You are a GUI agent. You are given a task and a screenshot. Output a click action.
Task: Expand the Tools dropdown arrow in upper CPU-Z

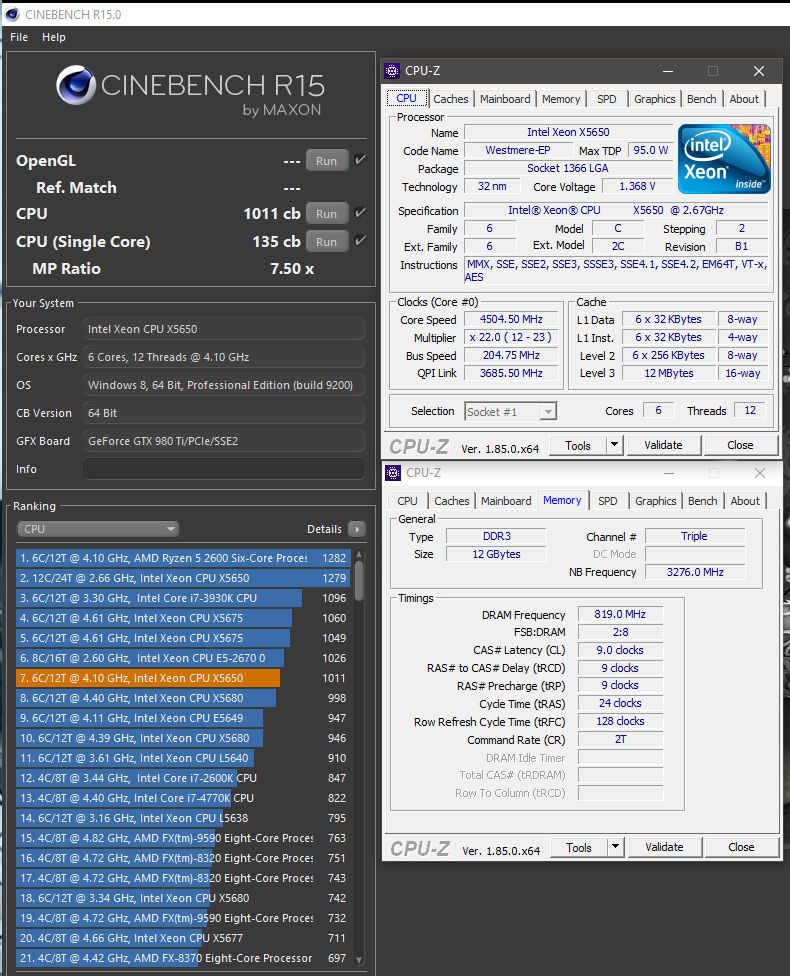(x=615, y=446)
